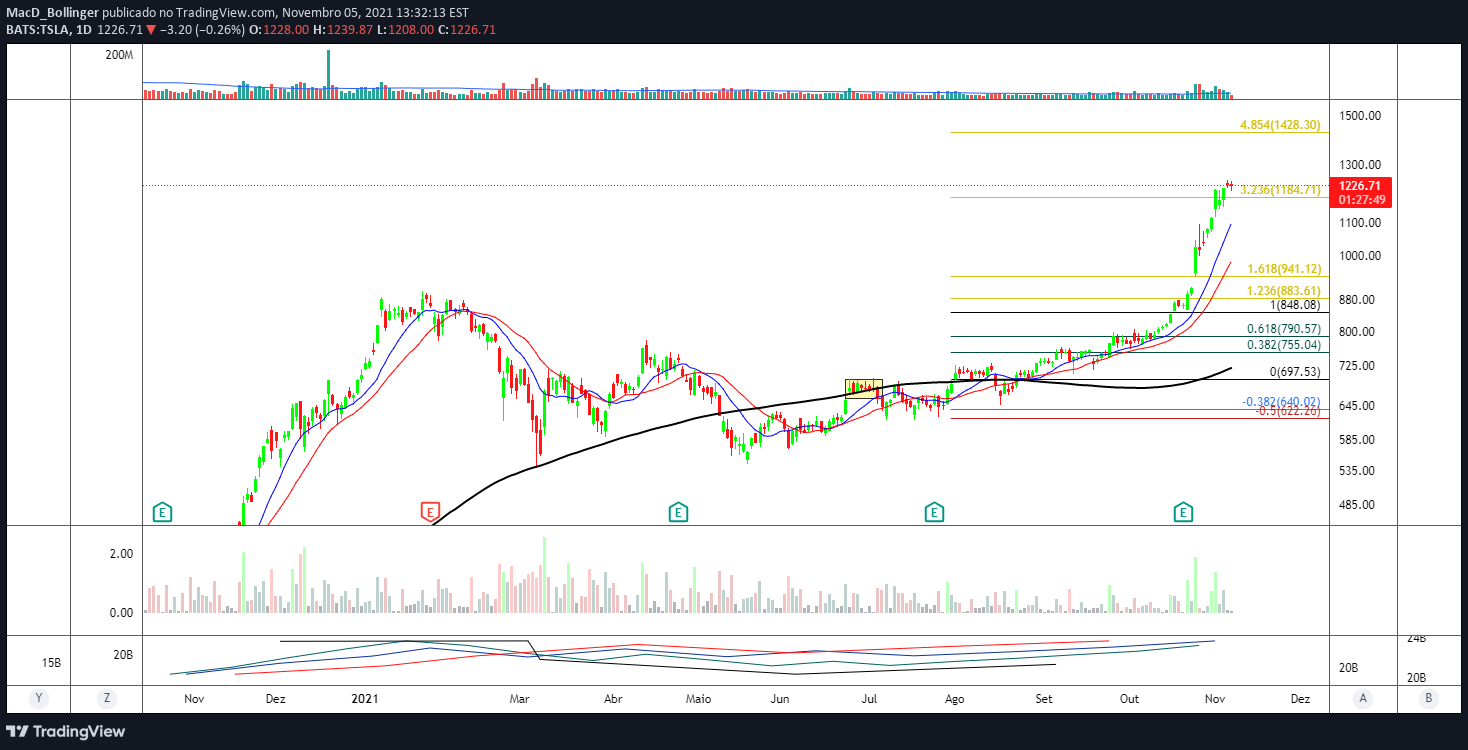This screenshot has width=1468, height=750.
Task: Select the Dez label on the time axis
Action: pyautogui.click(x=276, y=699)
